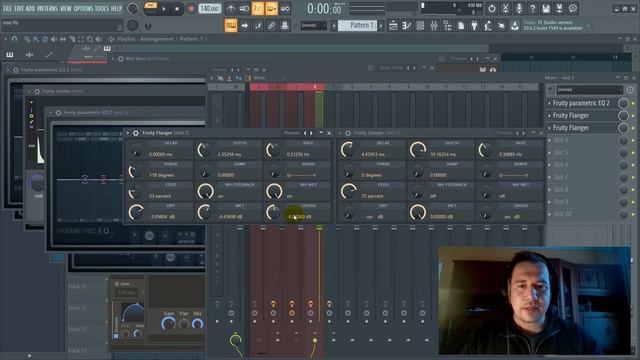
Task: Toggle INV FEEDBACK knob set to on
Action: (205, 191)
